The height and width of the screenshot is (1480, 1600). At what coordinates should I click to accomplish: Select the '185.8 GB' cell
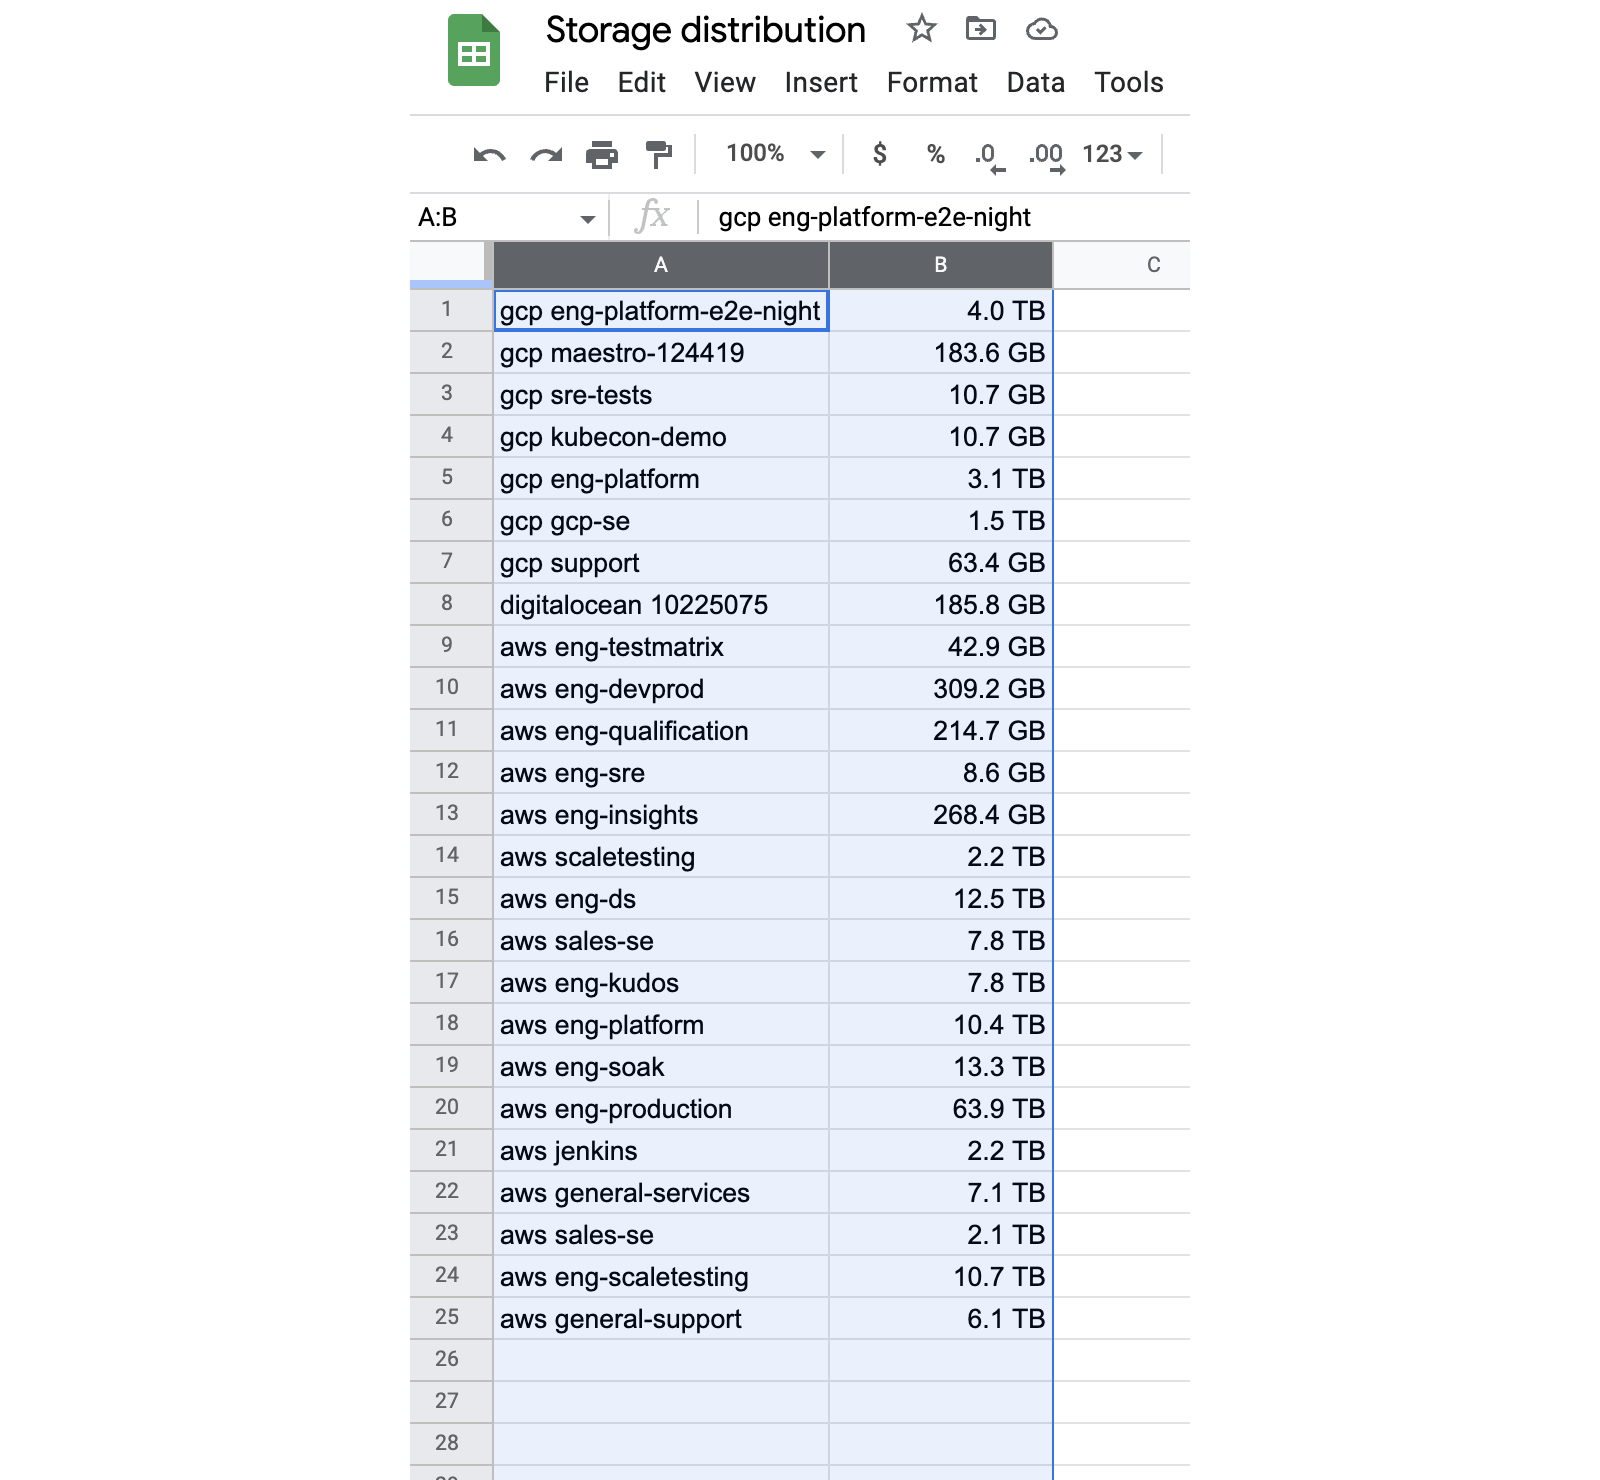(x=941, y=604)
